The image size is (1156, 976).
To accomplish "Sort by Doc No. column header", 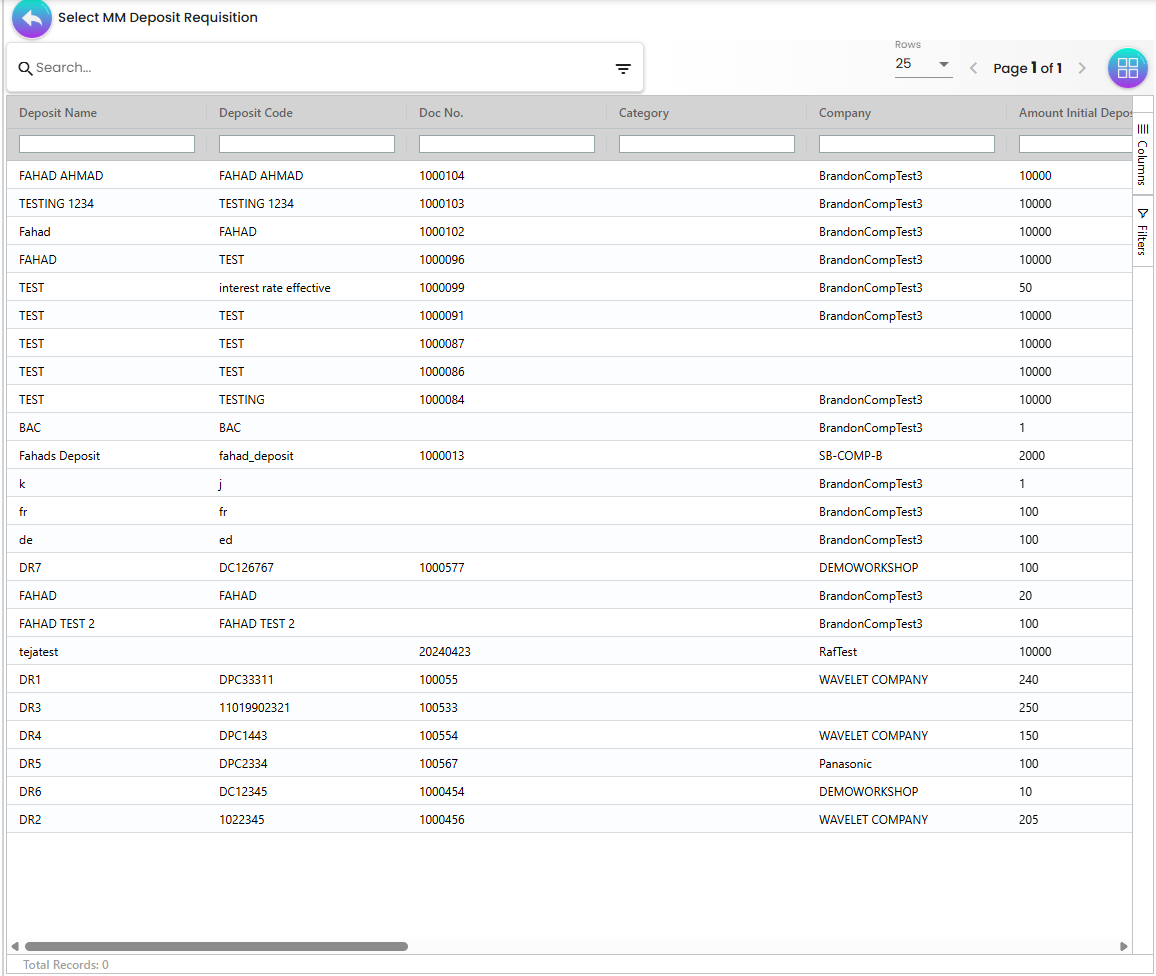I will tap(441, 113).
